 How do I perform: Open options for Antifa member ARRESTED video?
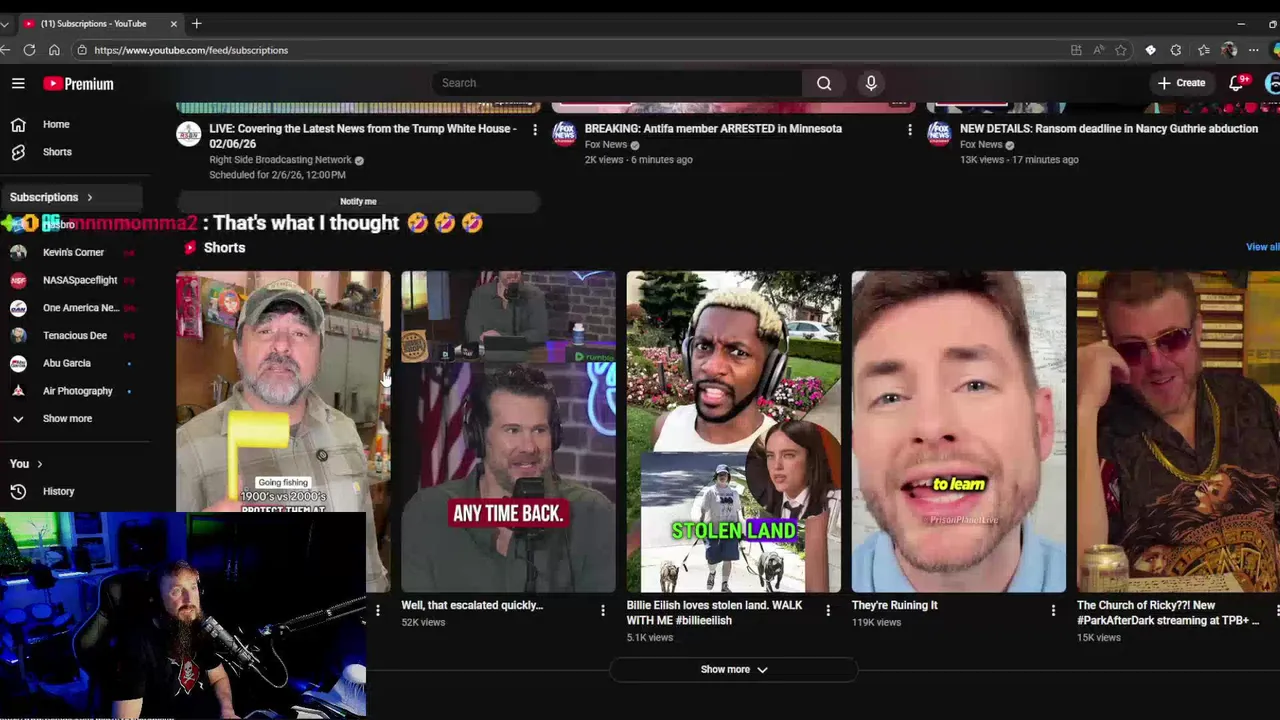[x=910, y=130]
